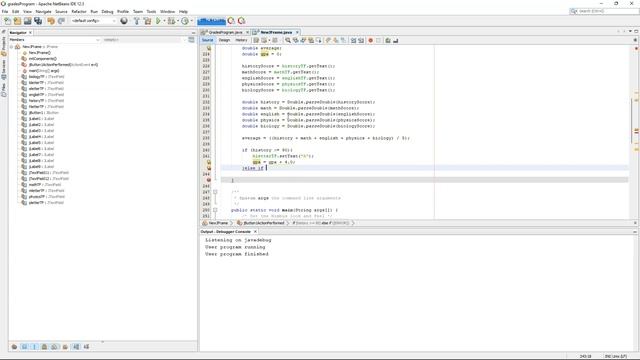The height and width of the screenshot is (360, 640).
Task: Toggle the seventh filter button in Navigator bottom bar
Action: [x=76, y=347]
